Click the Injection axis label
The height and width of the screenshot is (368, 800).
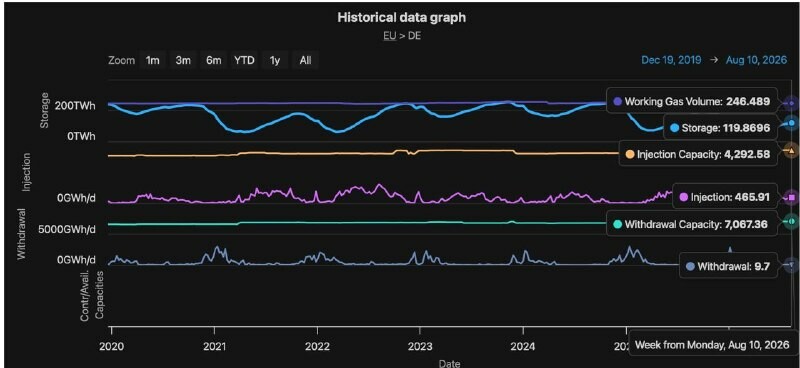[27, 172]
